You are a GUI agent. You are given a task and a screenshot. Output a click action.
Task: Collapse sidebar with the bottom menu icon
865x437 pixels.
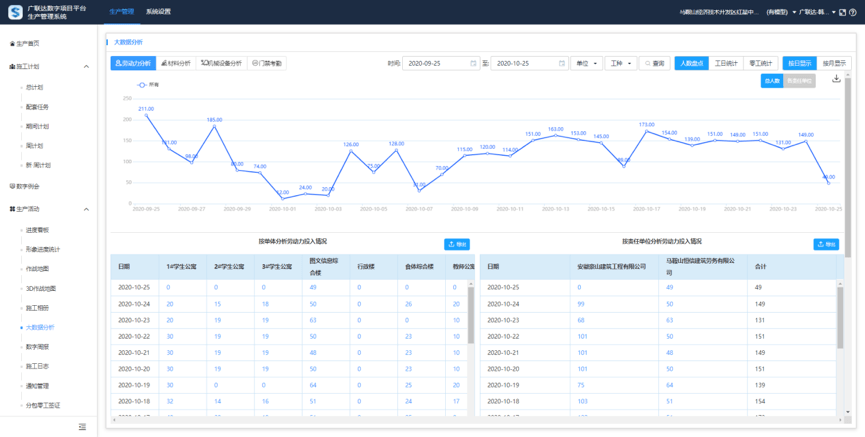(x=82, y=427)
